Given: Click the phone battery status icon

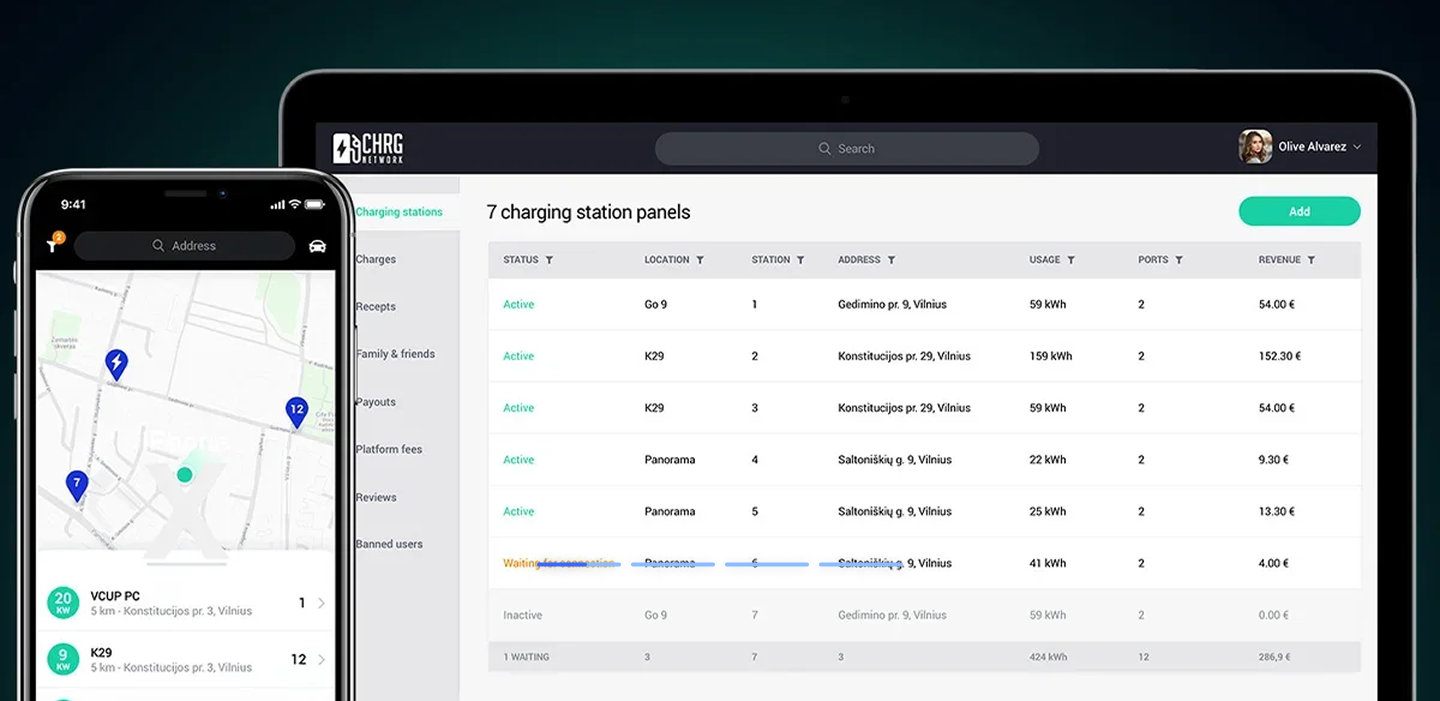Looking at the screenshot, I should pos(315,204).
